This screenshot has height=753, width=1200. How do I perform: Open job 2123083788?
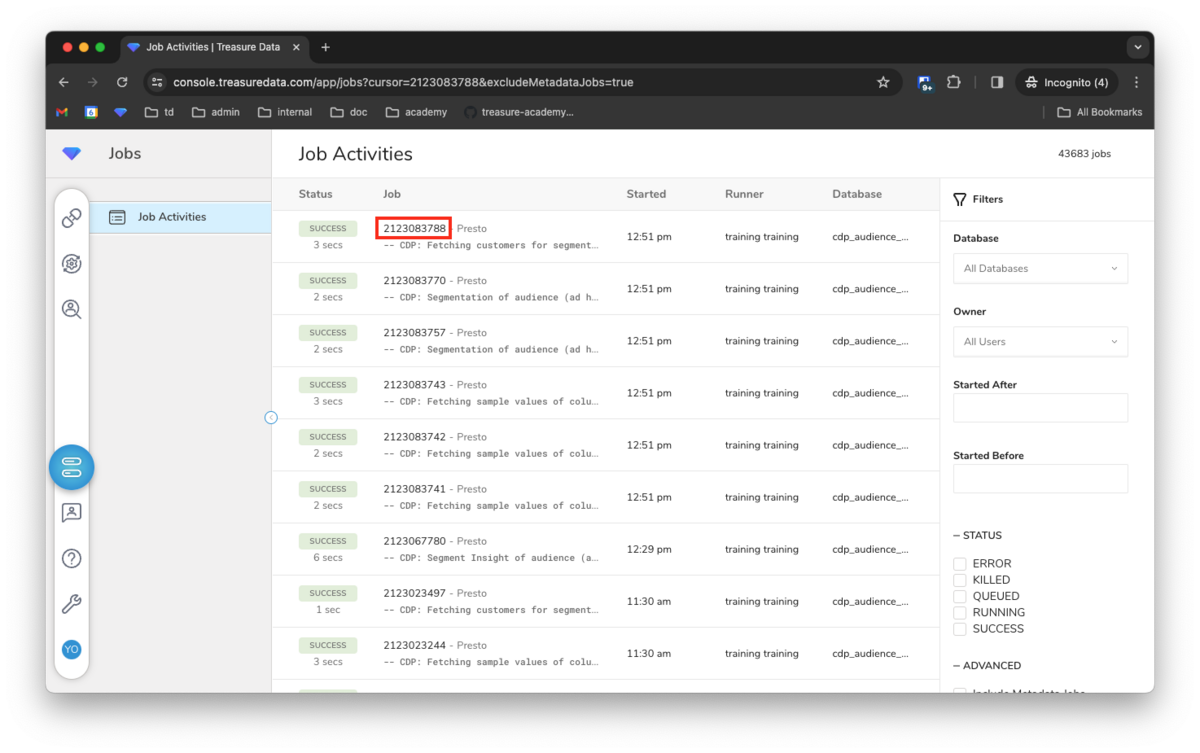tap(414, 228)
